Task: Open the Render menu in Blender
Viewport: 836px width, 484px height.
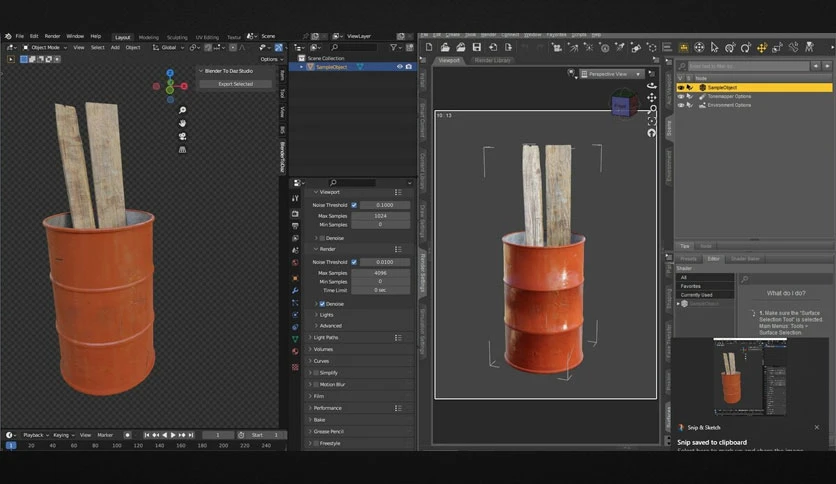Action: point(52,36)
